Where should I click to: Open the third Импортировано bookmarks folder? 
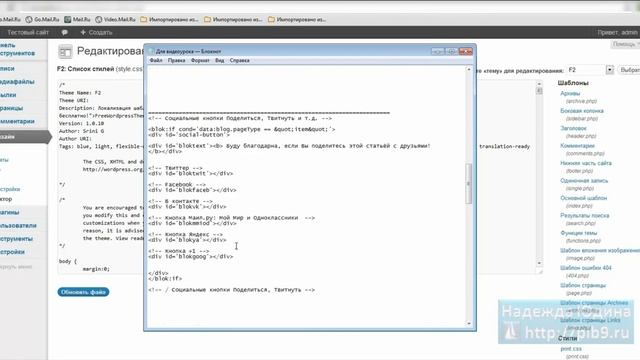pyautogui.click(x=297, y=19)
